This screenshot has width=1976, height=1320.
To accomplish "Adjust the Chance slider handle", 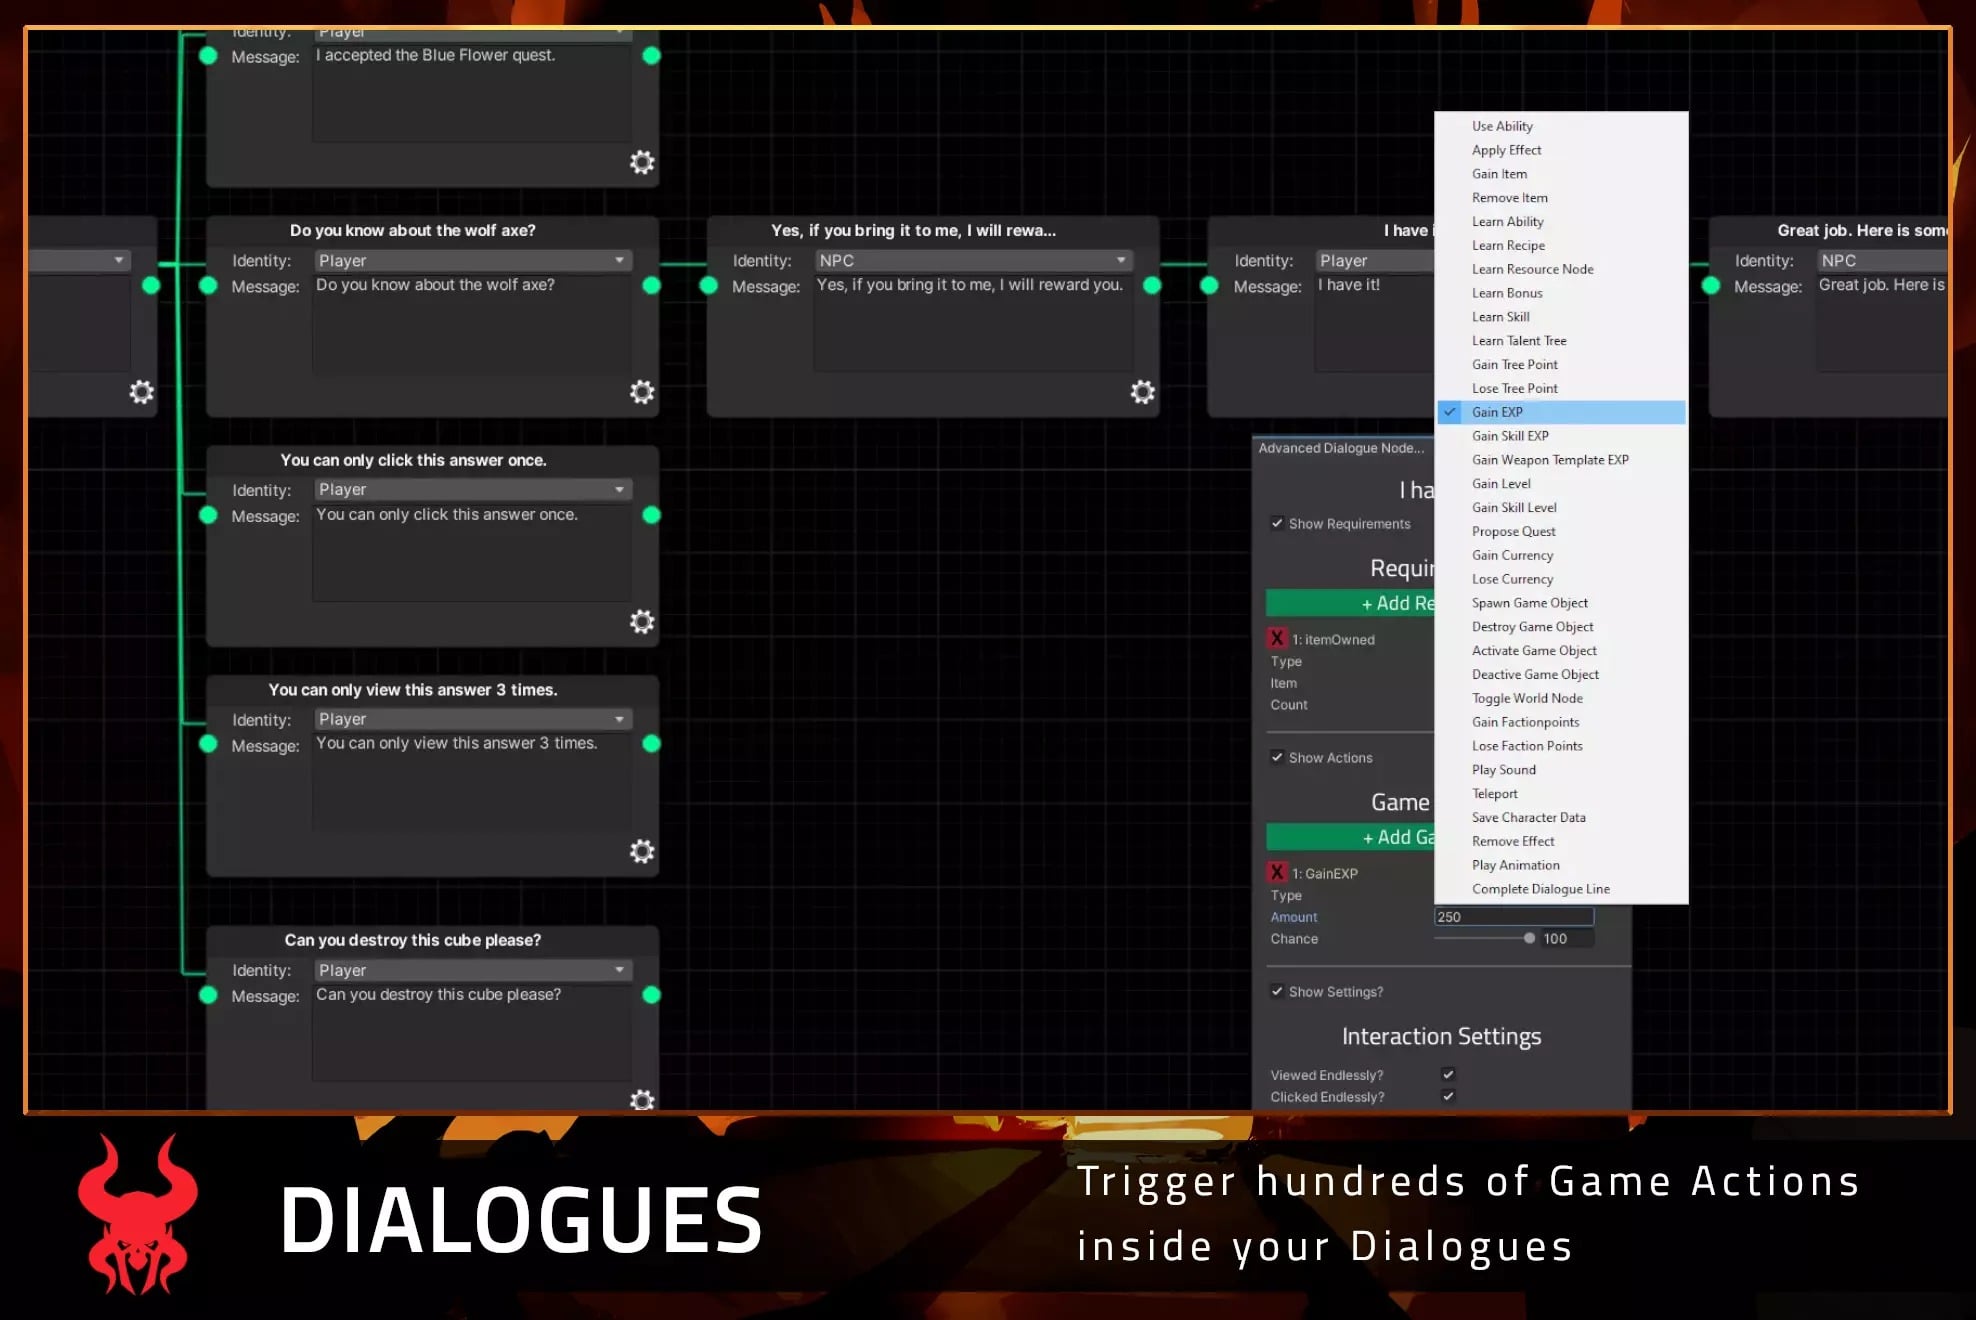I will pos(1529,938).
